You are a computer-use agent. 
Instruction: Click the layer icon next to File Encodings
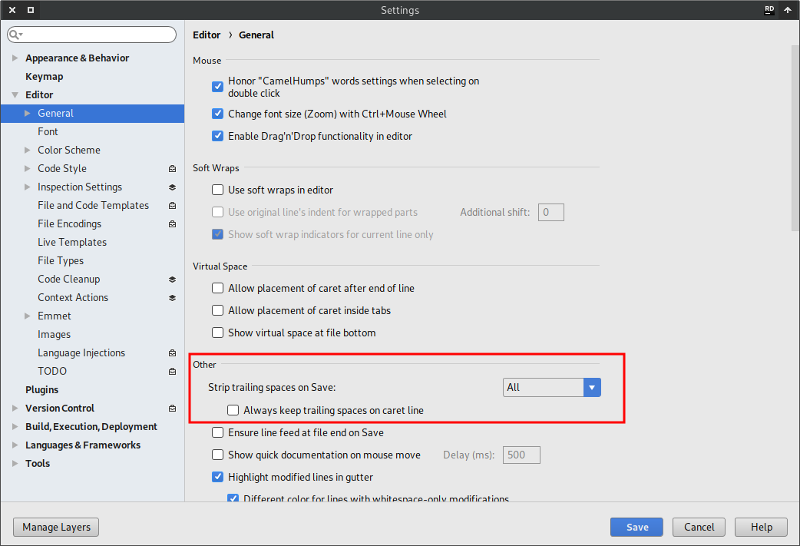[172, 224]
